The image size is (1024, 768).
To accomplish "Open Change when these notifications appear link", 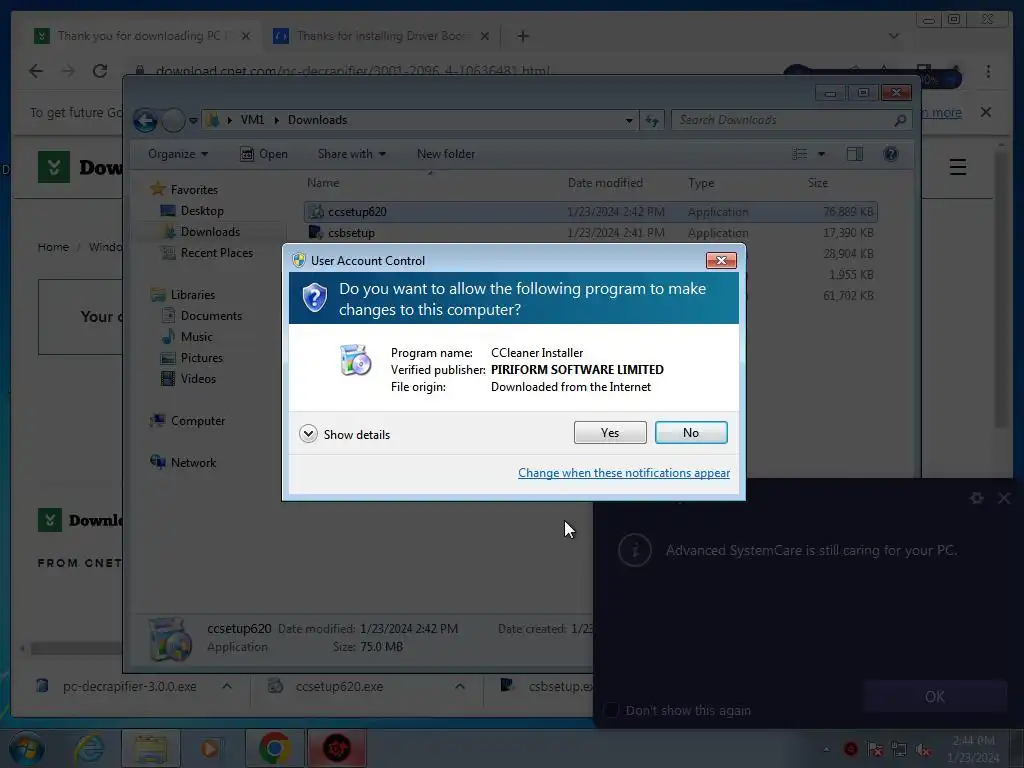I will tap(624, 473).
